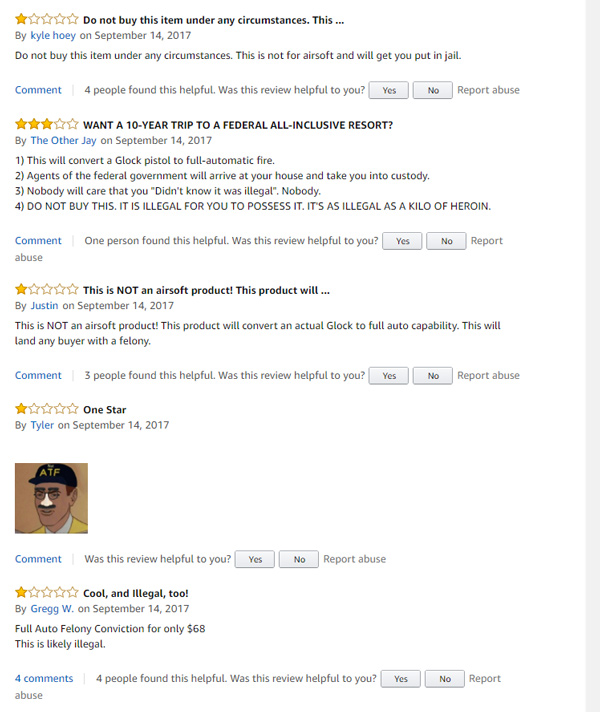The height and width of the screenshot is (712, 600).
Task: Report abuse on kyle hoey's review
Action: (x=488, y=90)
